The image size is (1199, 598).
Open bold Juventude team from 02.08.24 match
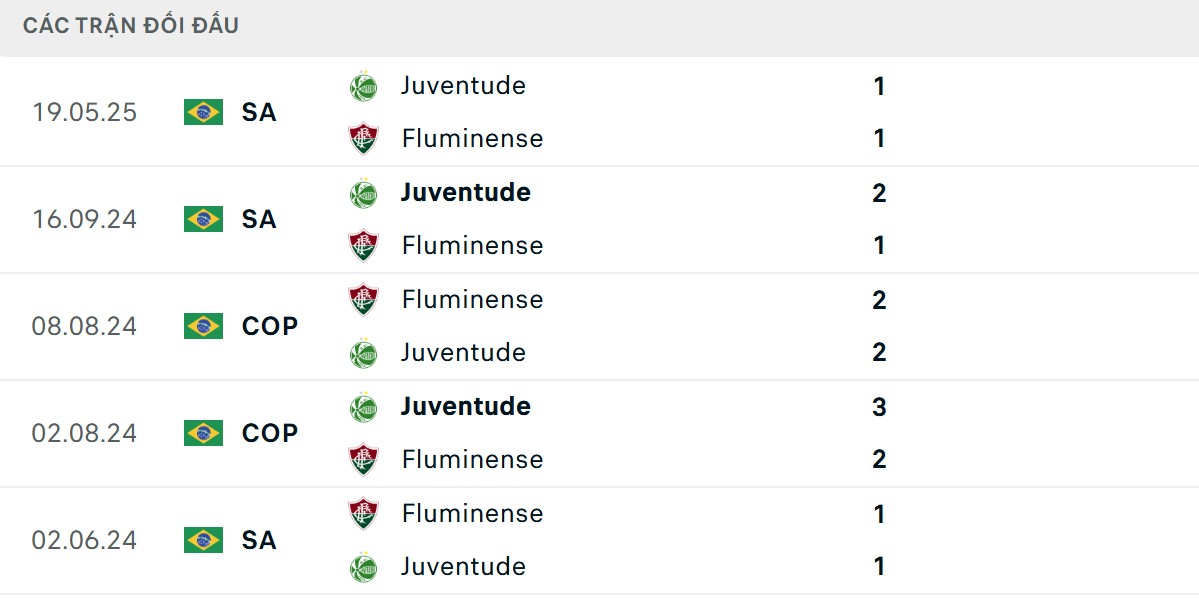click(465, 406)
